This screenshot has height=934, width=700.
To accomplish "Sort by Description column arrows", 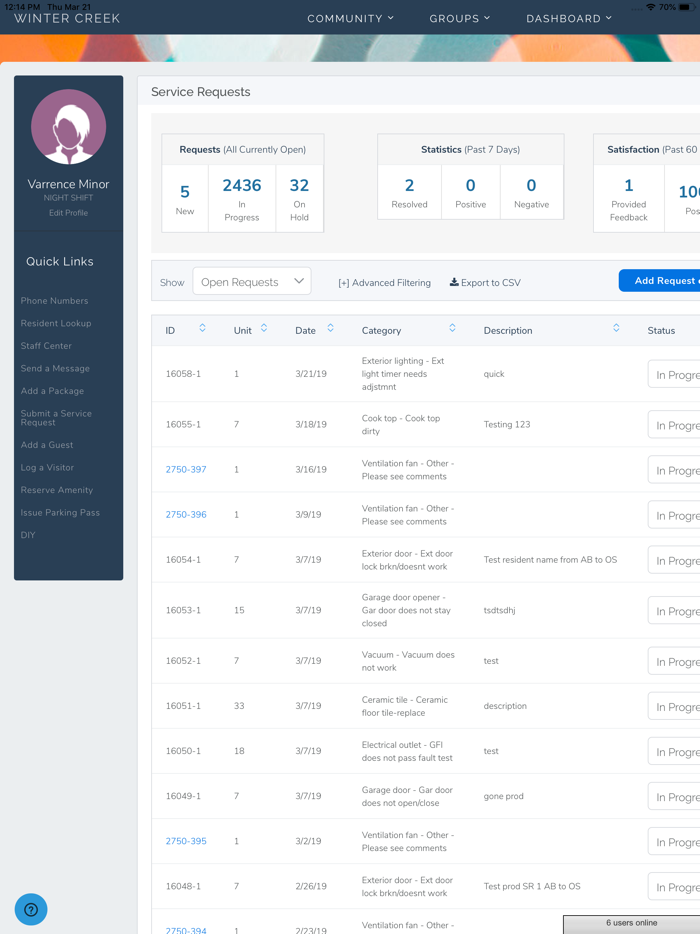I will [x=616, y=329].
